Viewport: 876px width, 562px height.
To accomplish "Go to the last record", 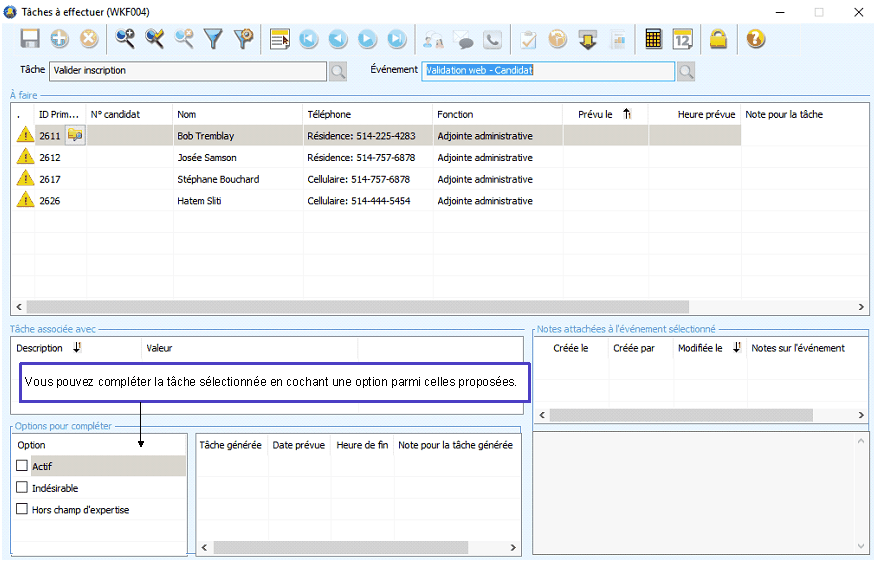I will point(397,39).
